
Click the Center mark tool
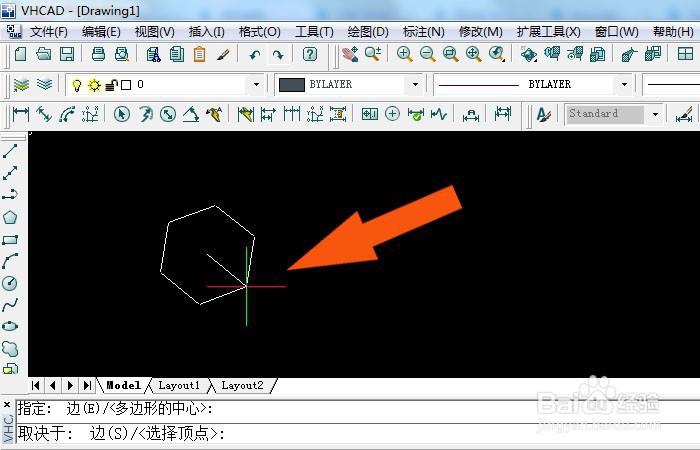(x=392, y=114)
